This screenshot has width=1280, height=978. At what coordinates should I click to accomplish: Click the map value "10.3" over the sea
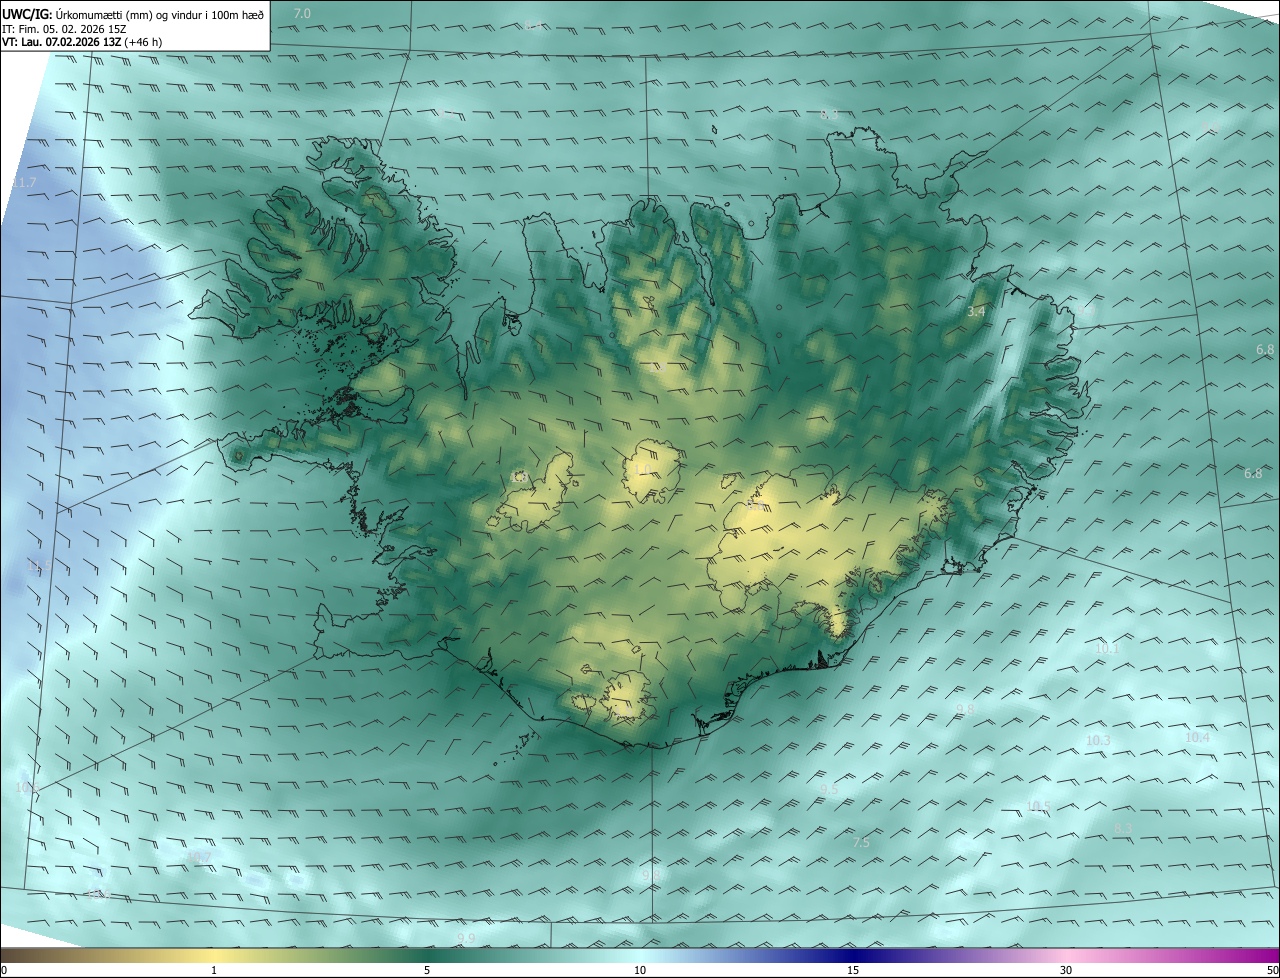1098,741
